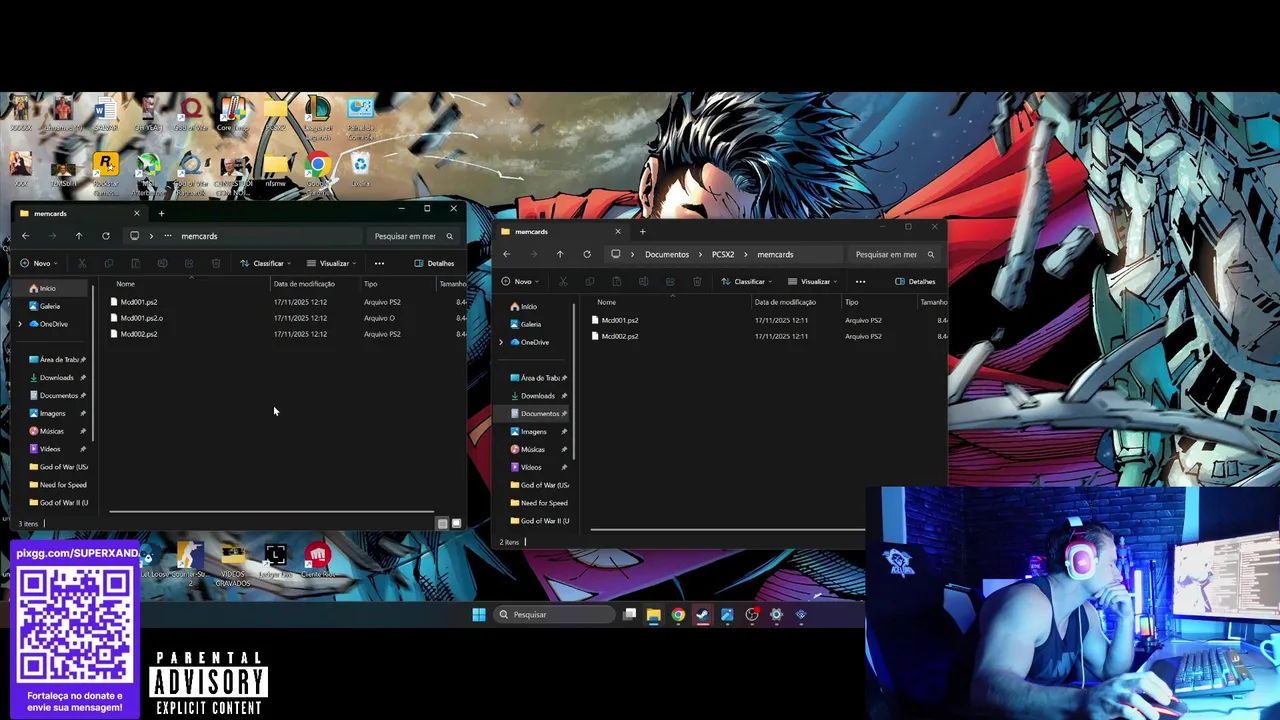Open the more options ellipsis in left window
1280x720 pixels.
tap(379, 263)
